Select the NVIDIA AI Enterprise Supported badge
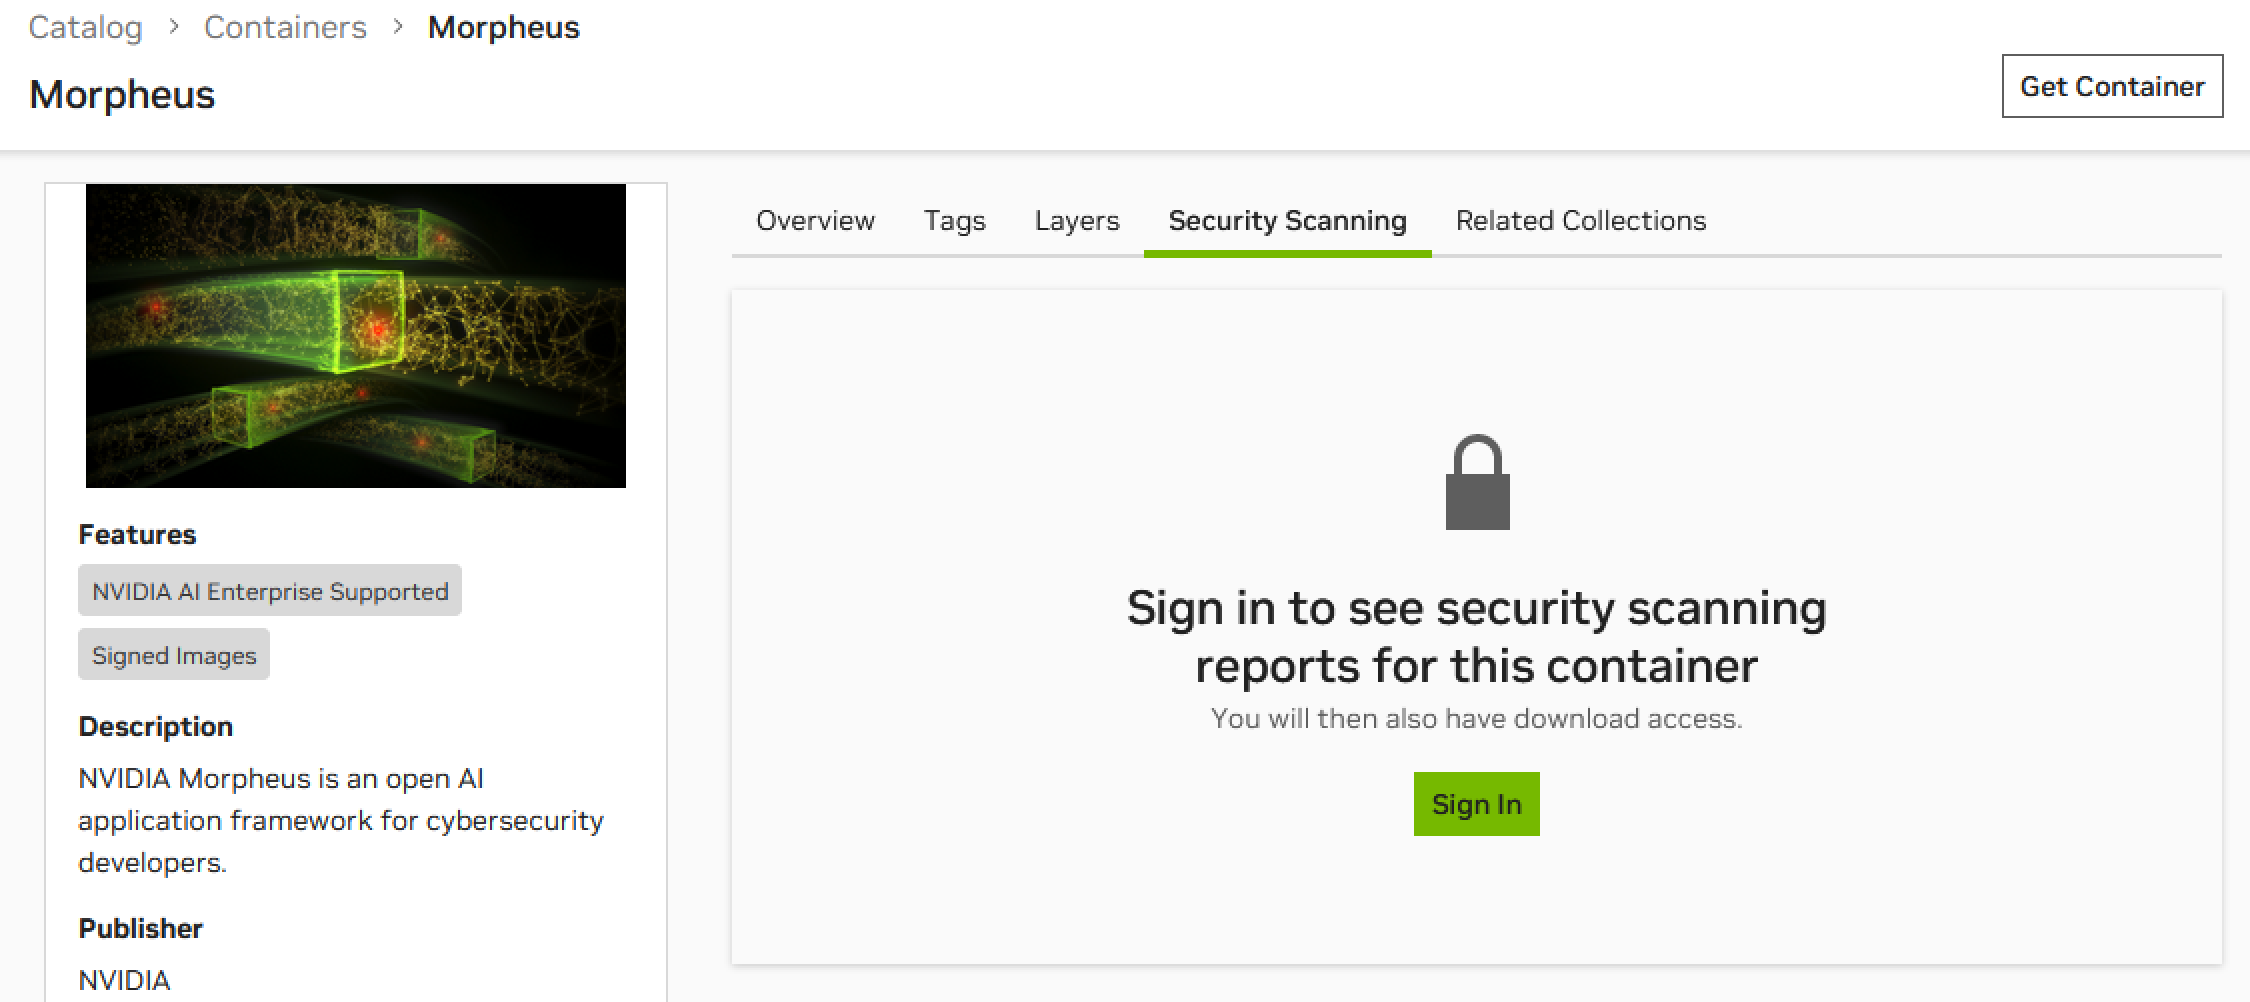This screenshot has height=1002, width=2250. tap(270, 590)
